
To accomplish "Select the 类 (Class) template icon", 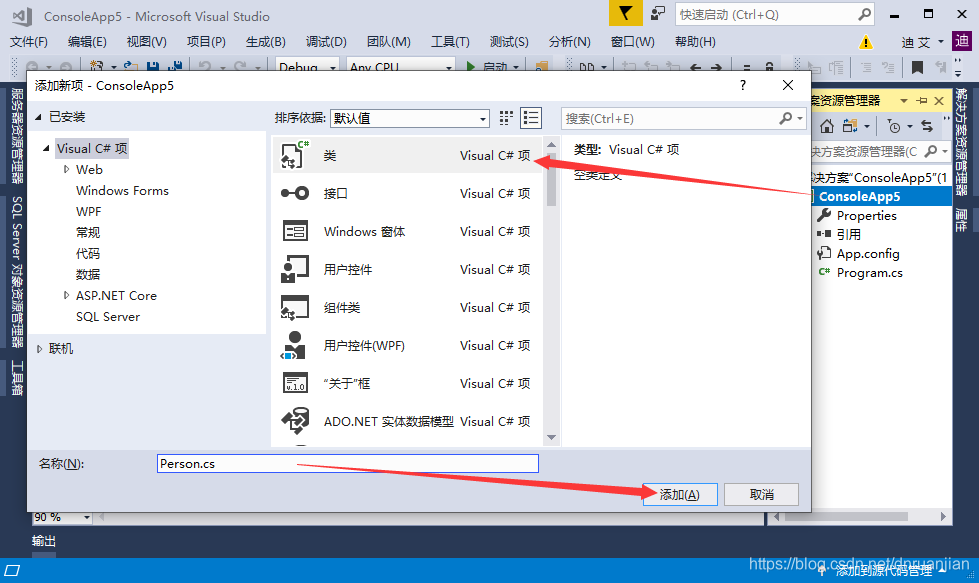I will [295, 155].
